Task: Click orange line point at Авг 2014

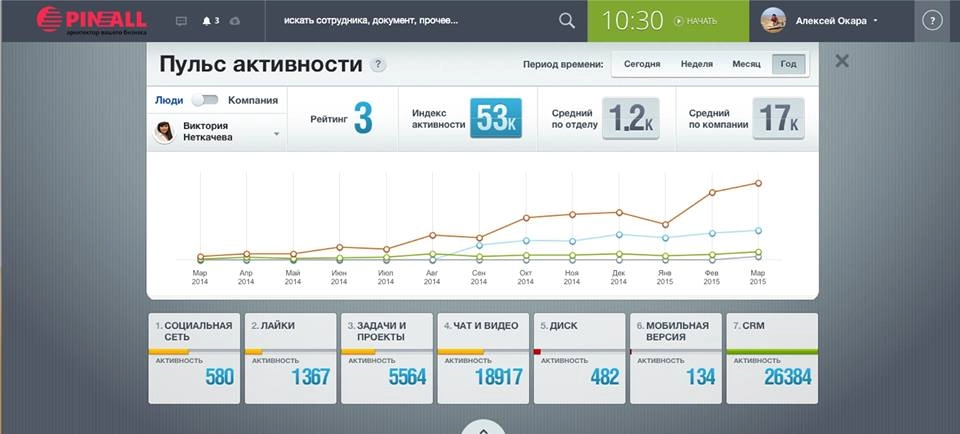Action: [432, 235]
